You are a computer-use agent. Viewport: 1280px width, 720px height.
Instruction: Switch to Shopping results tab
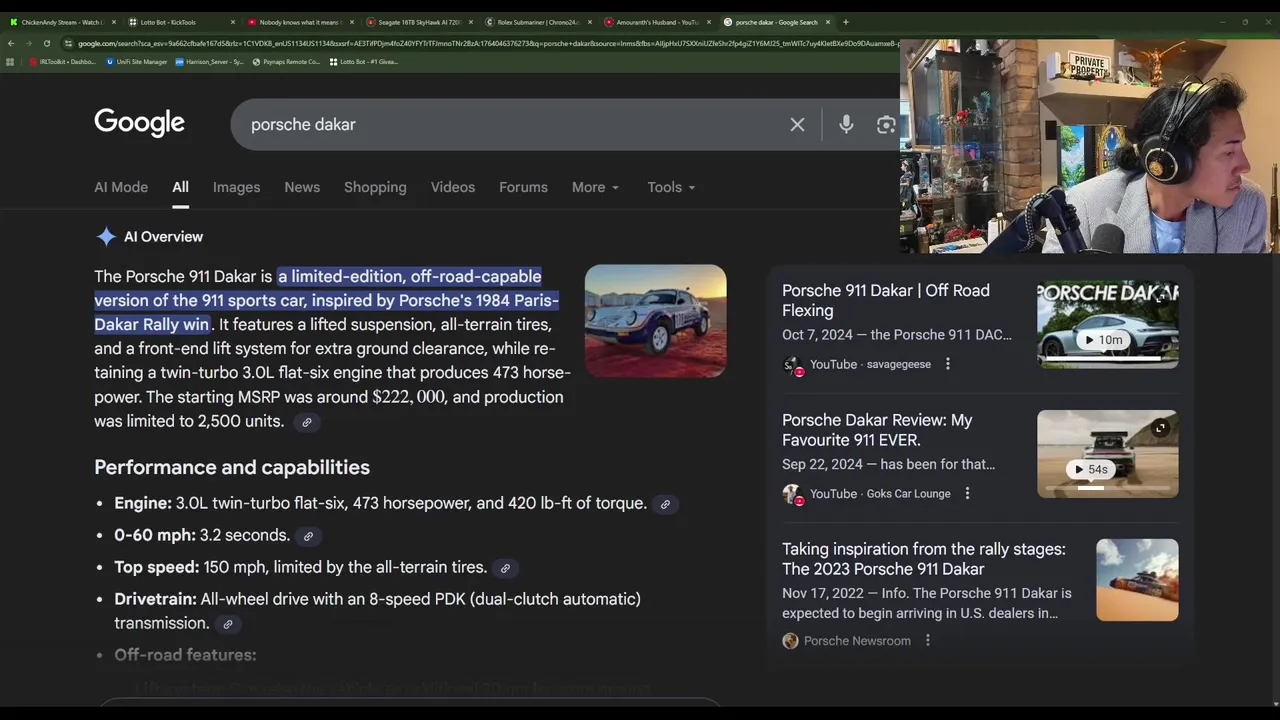click(x=375, y=187)
